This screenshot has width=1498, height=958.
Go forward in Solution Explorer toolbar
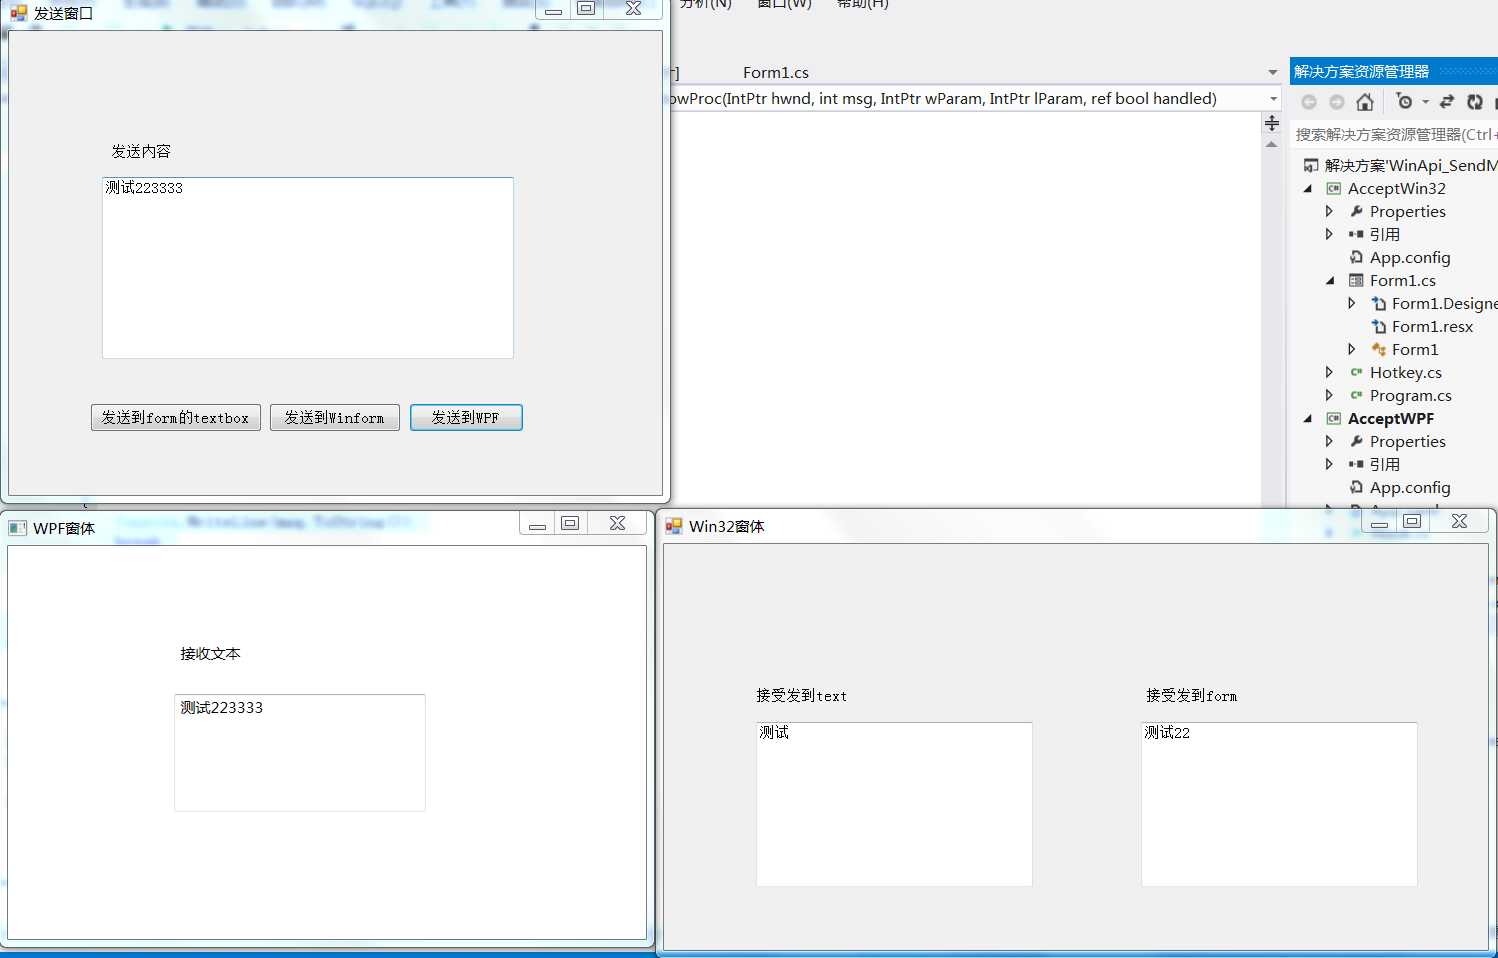click(1337, 102)
